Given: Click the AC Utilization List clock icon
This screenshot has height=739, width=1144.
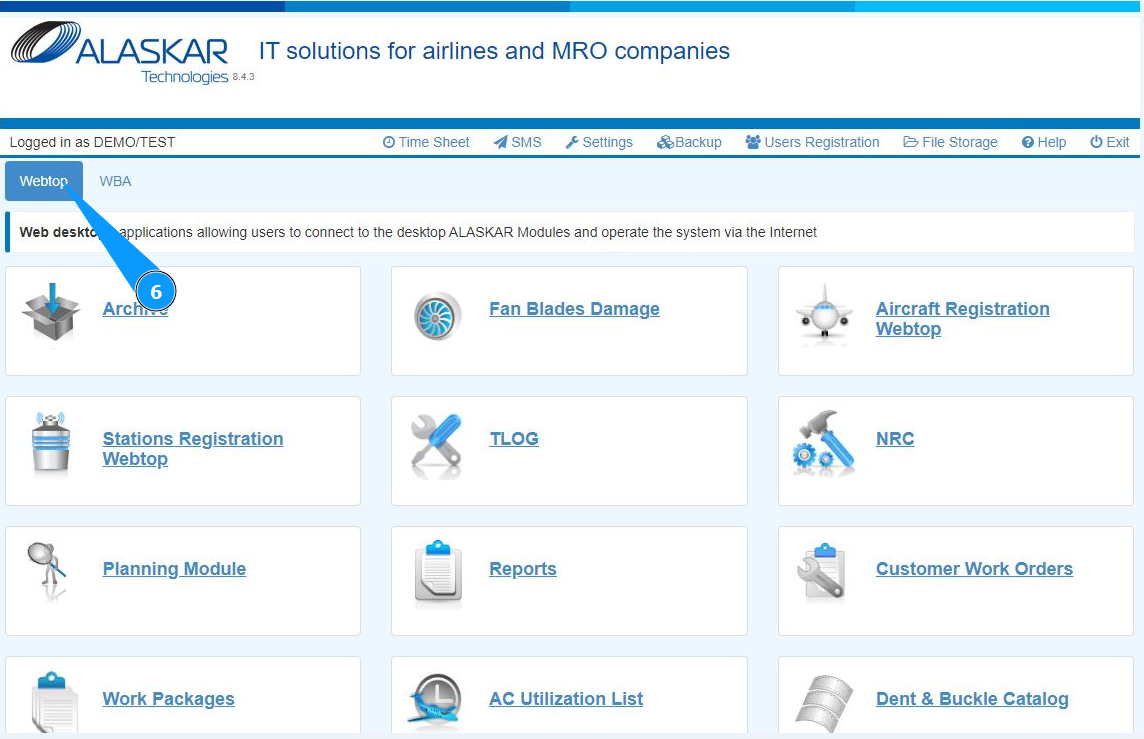Looking at the screenshot, I should pos(435,700).
